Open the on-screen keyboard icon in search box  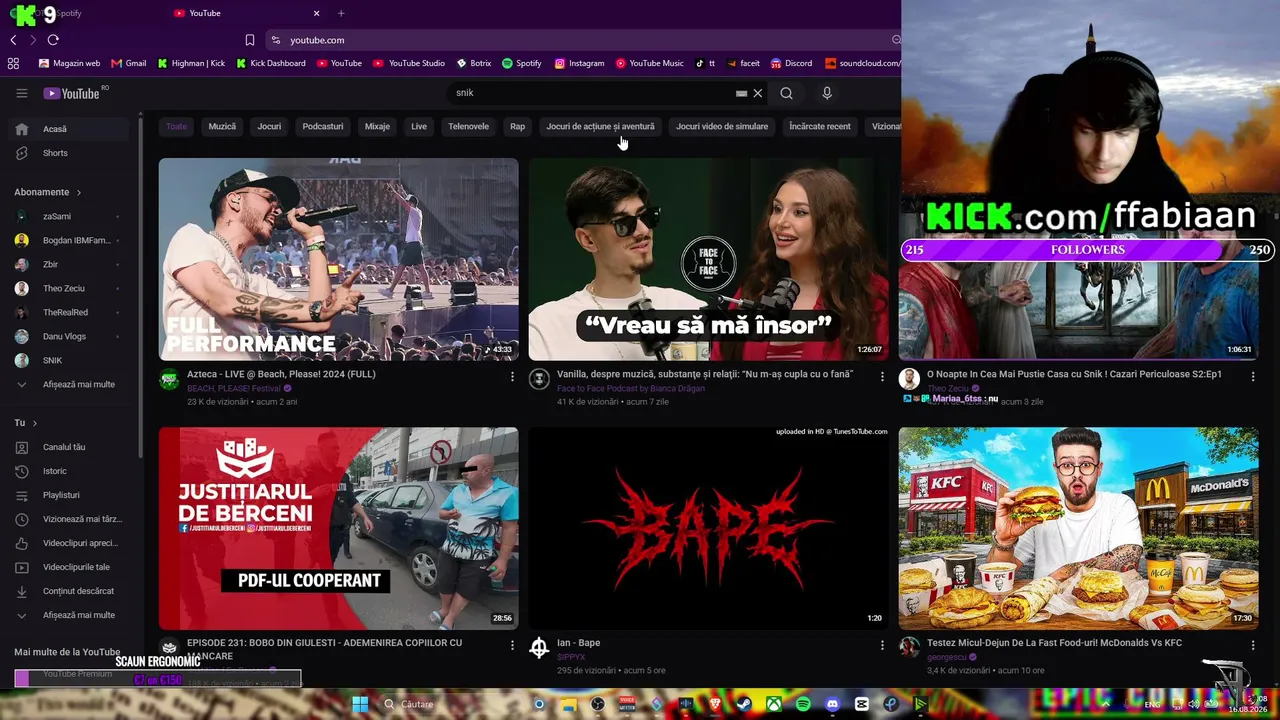[741, 93]
